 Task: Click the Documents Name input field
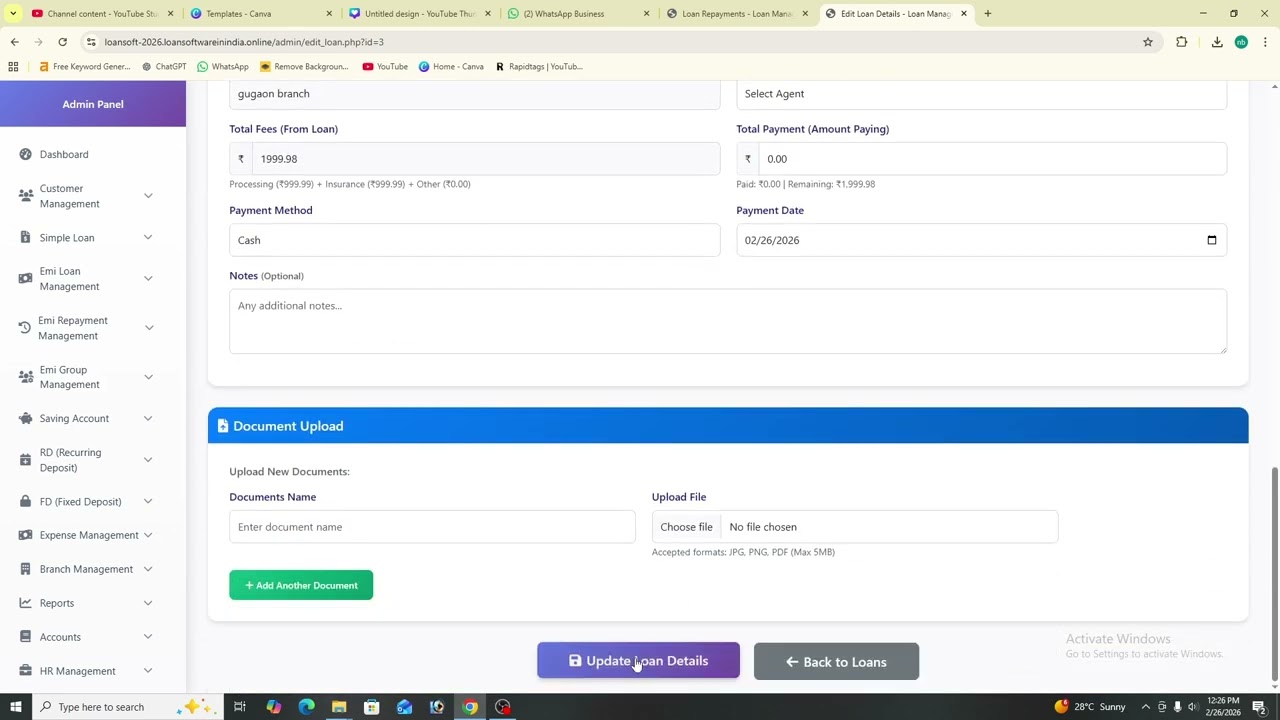pyautogui.click(x=432, y=527)
